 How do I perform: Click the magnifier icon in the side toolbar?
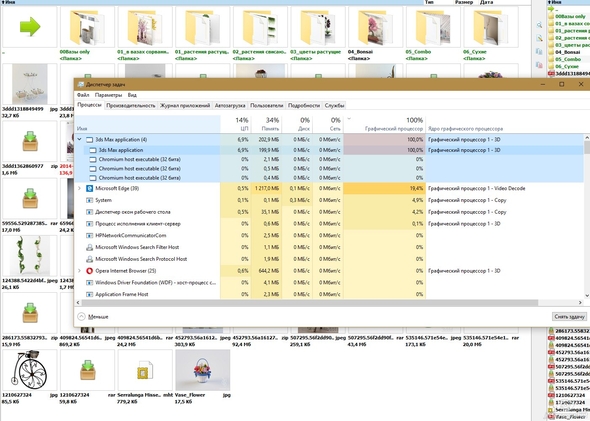tap(539, 25)
